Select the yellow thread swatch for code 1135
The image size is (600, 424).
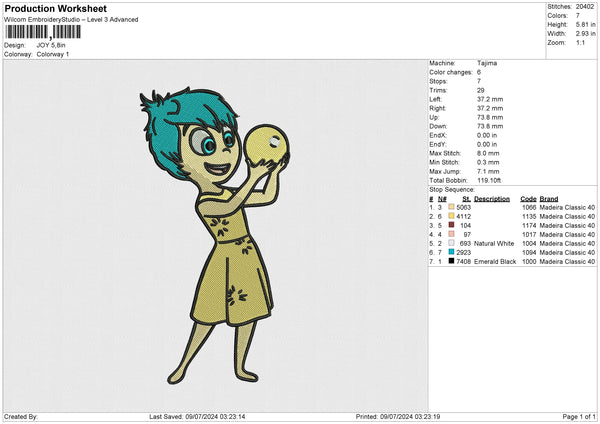[451, 216]
